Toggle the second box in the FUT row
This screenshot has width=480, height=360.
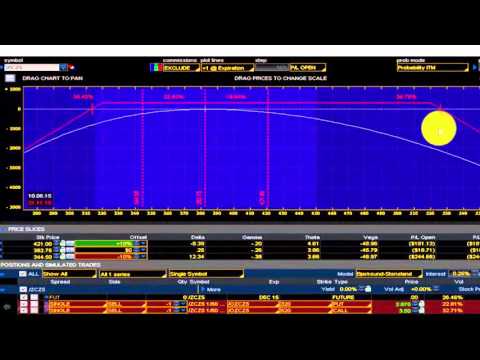click(34, 297)
